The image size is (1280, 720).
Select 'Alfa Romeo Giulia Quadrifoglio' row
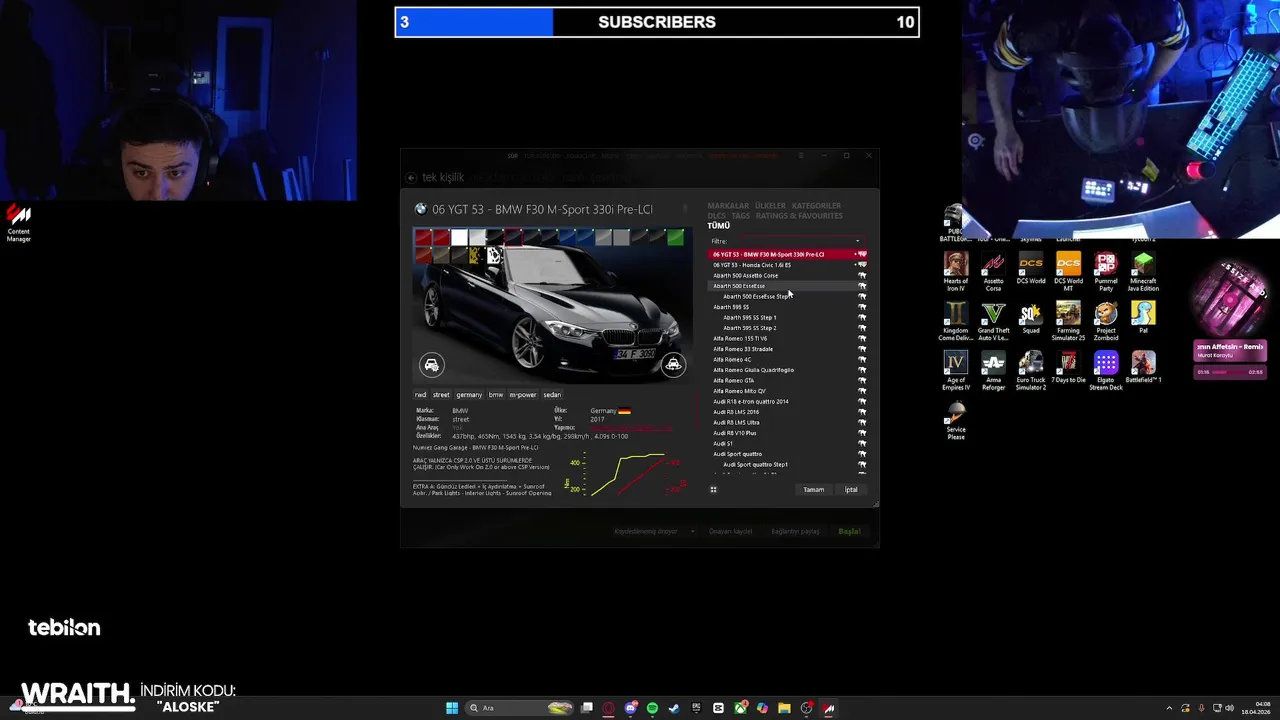788,370
